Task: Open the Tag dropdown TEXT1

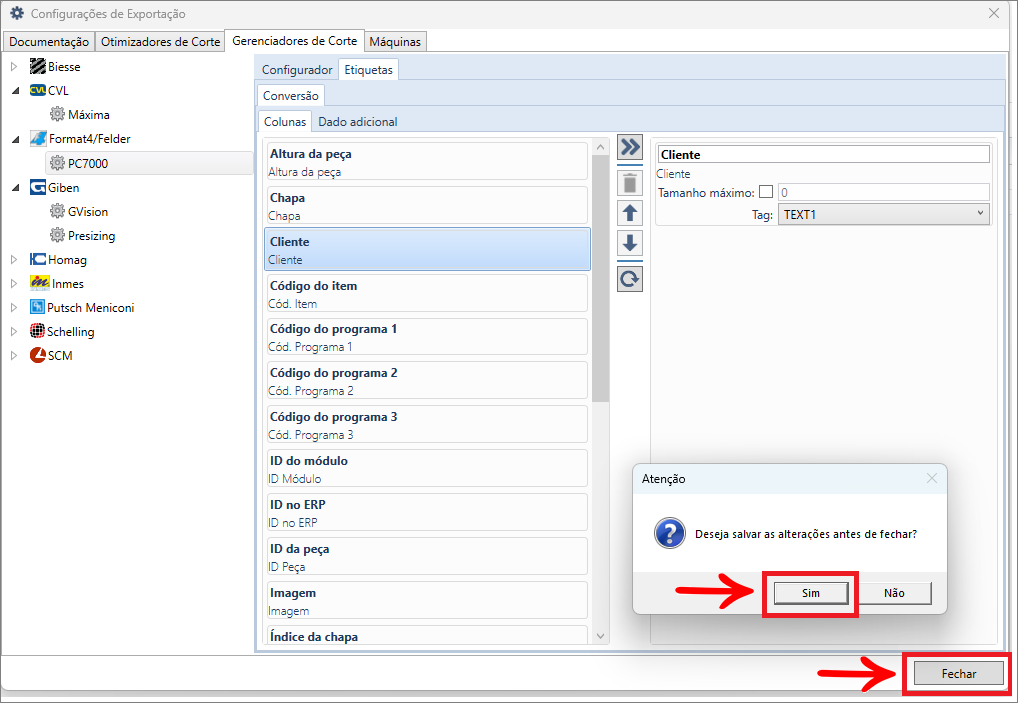Action: 883,214
